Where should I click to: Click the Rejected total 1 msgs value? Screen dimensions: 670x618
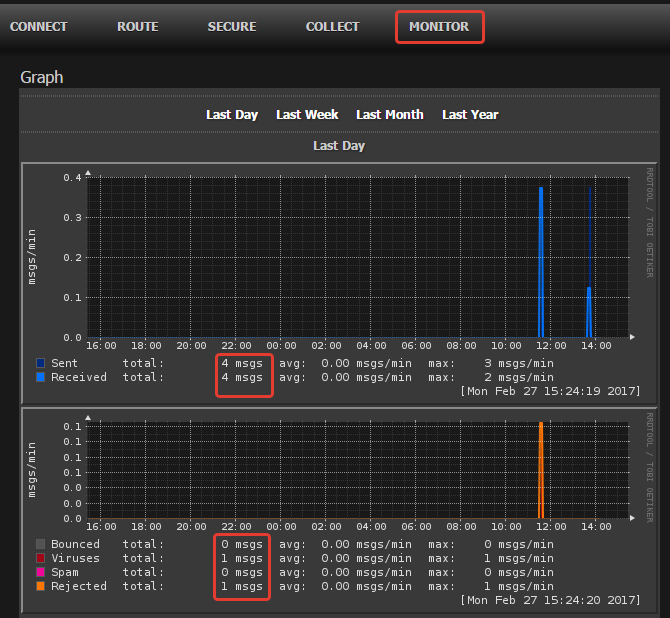click(x=242, y=586)
